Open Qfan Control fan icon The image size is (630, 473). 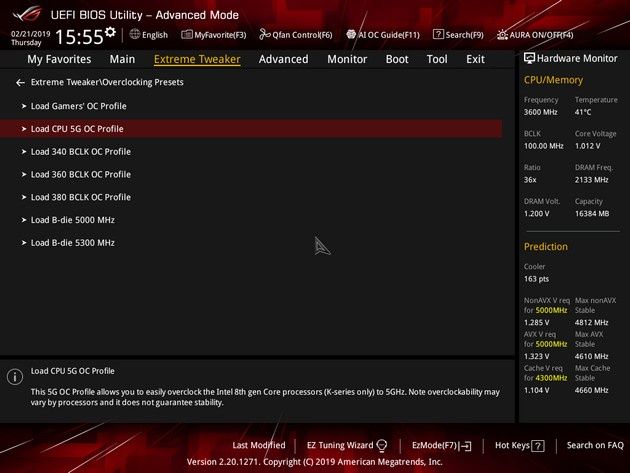pos(264,35)
